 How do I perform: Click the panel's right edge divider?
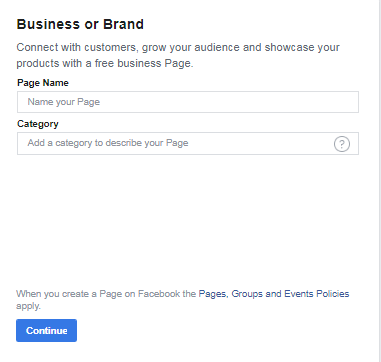click(379, 181)
